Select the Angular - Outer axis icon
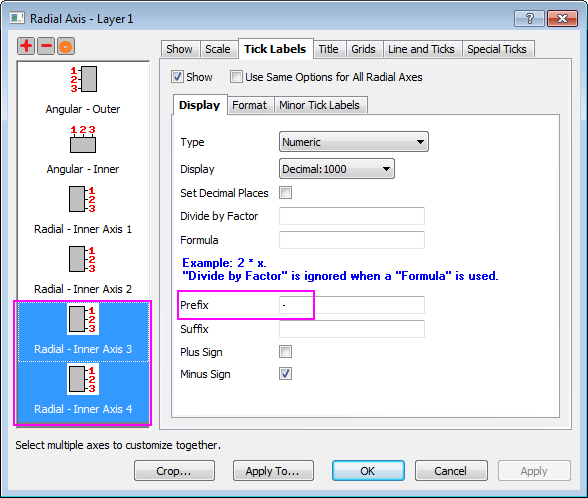 (x=83, y=79)
